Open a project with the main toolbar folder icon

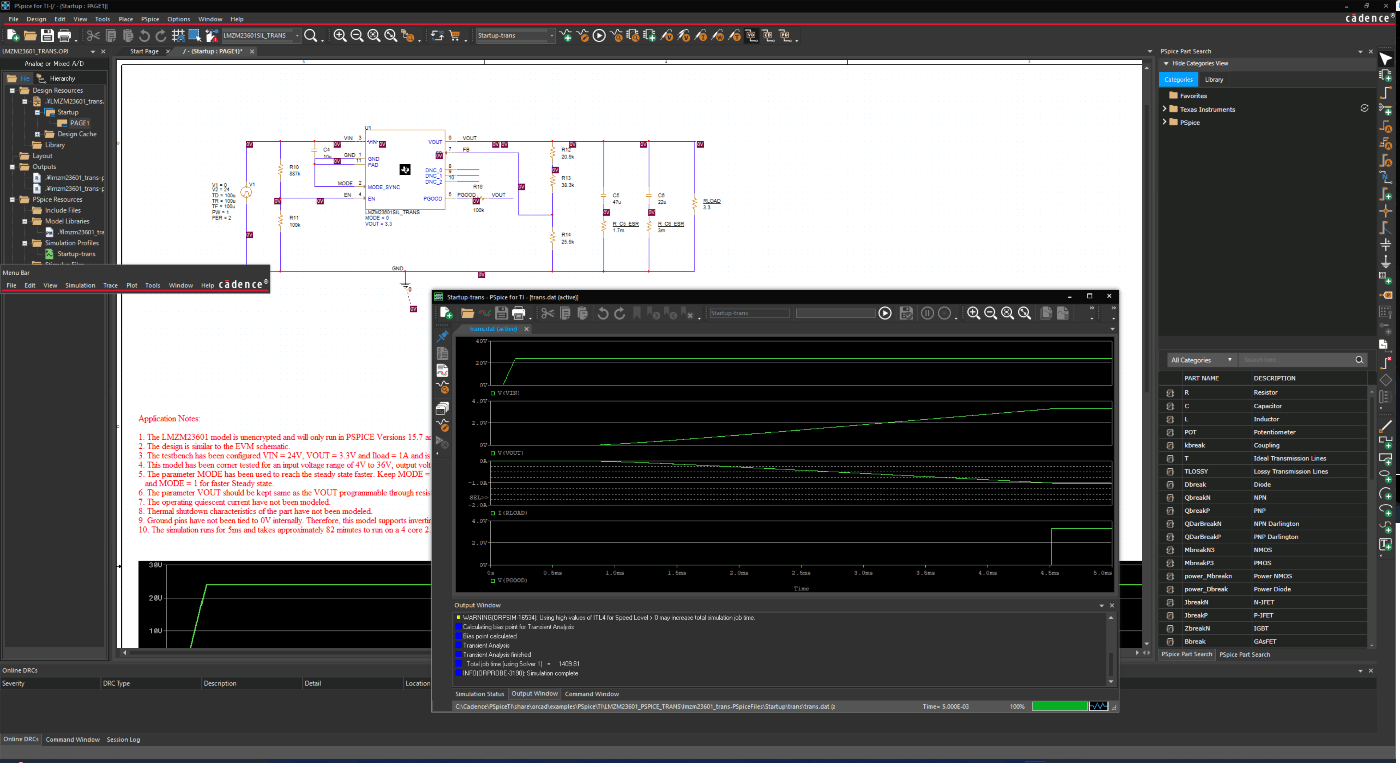(31, 35)
